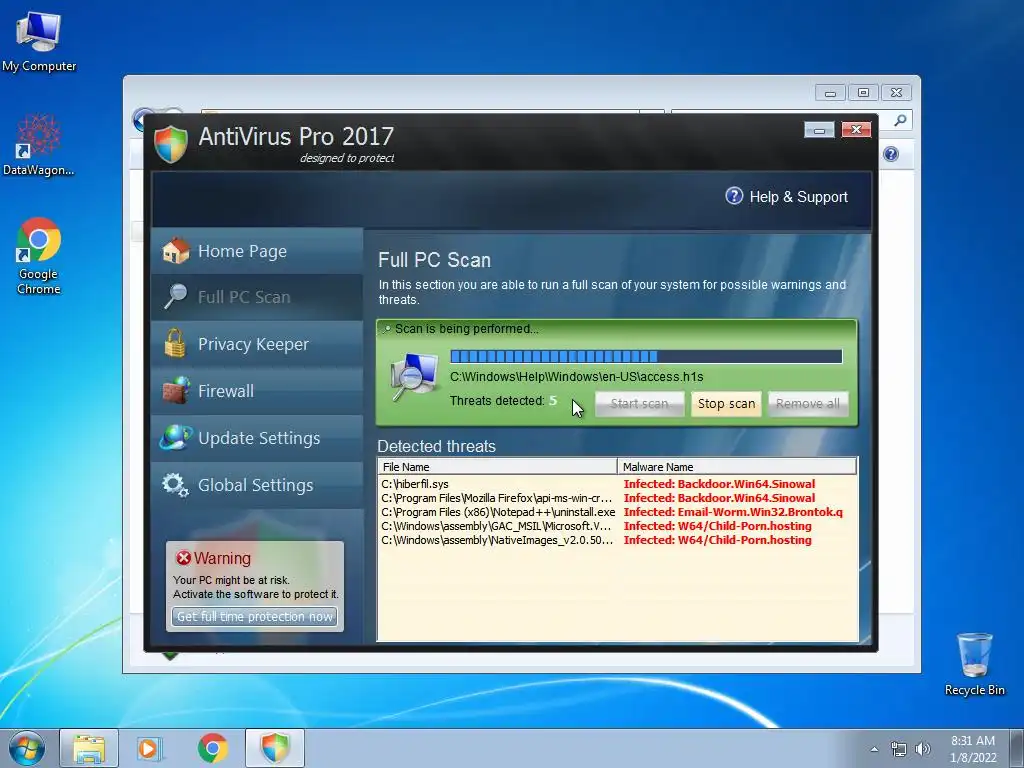1024x768 pixels.
Task: Open the DataWagon desktop shortcut
Action: (39, 144)
